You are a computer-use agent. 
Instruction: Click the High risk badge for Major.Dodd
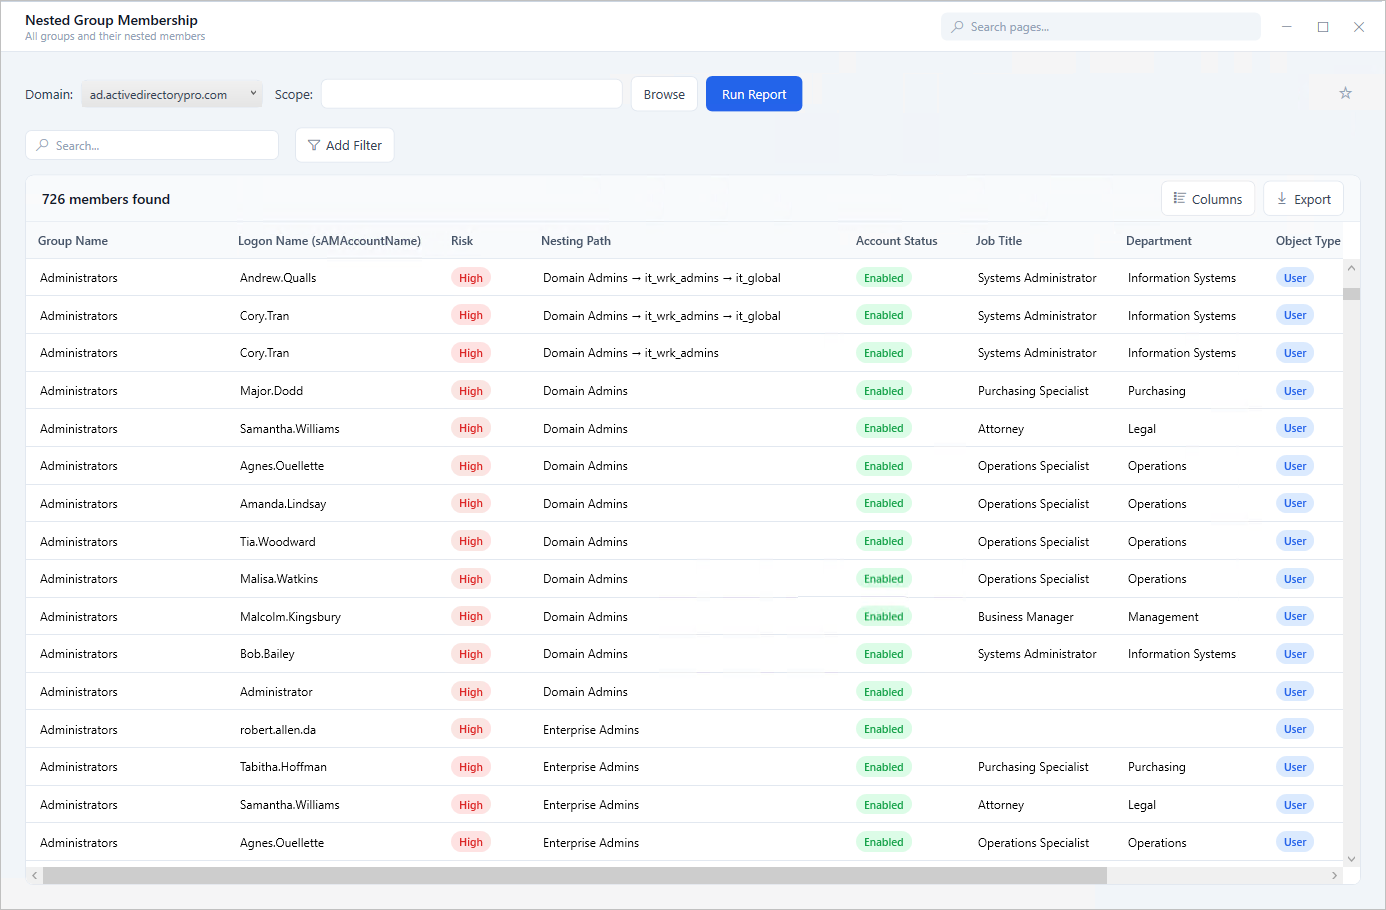(471, 391)
